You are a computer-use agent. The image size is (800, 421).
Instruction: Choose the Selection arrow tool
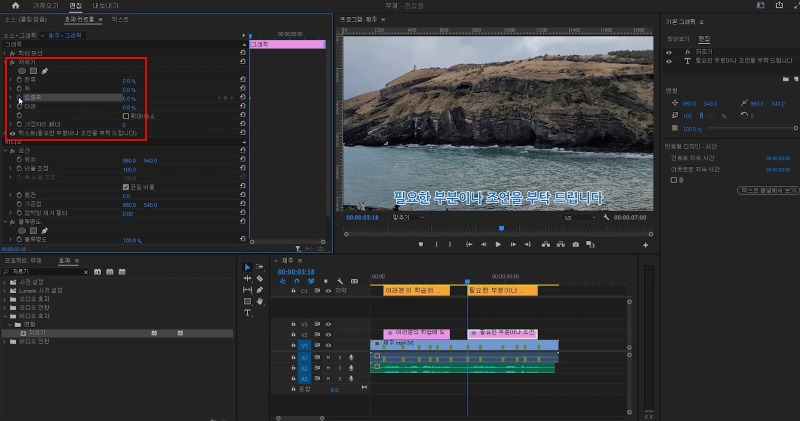(x=248, y=267)
